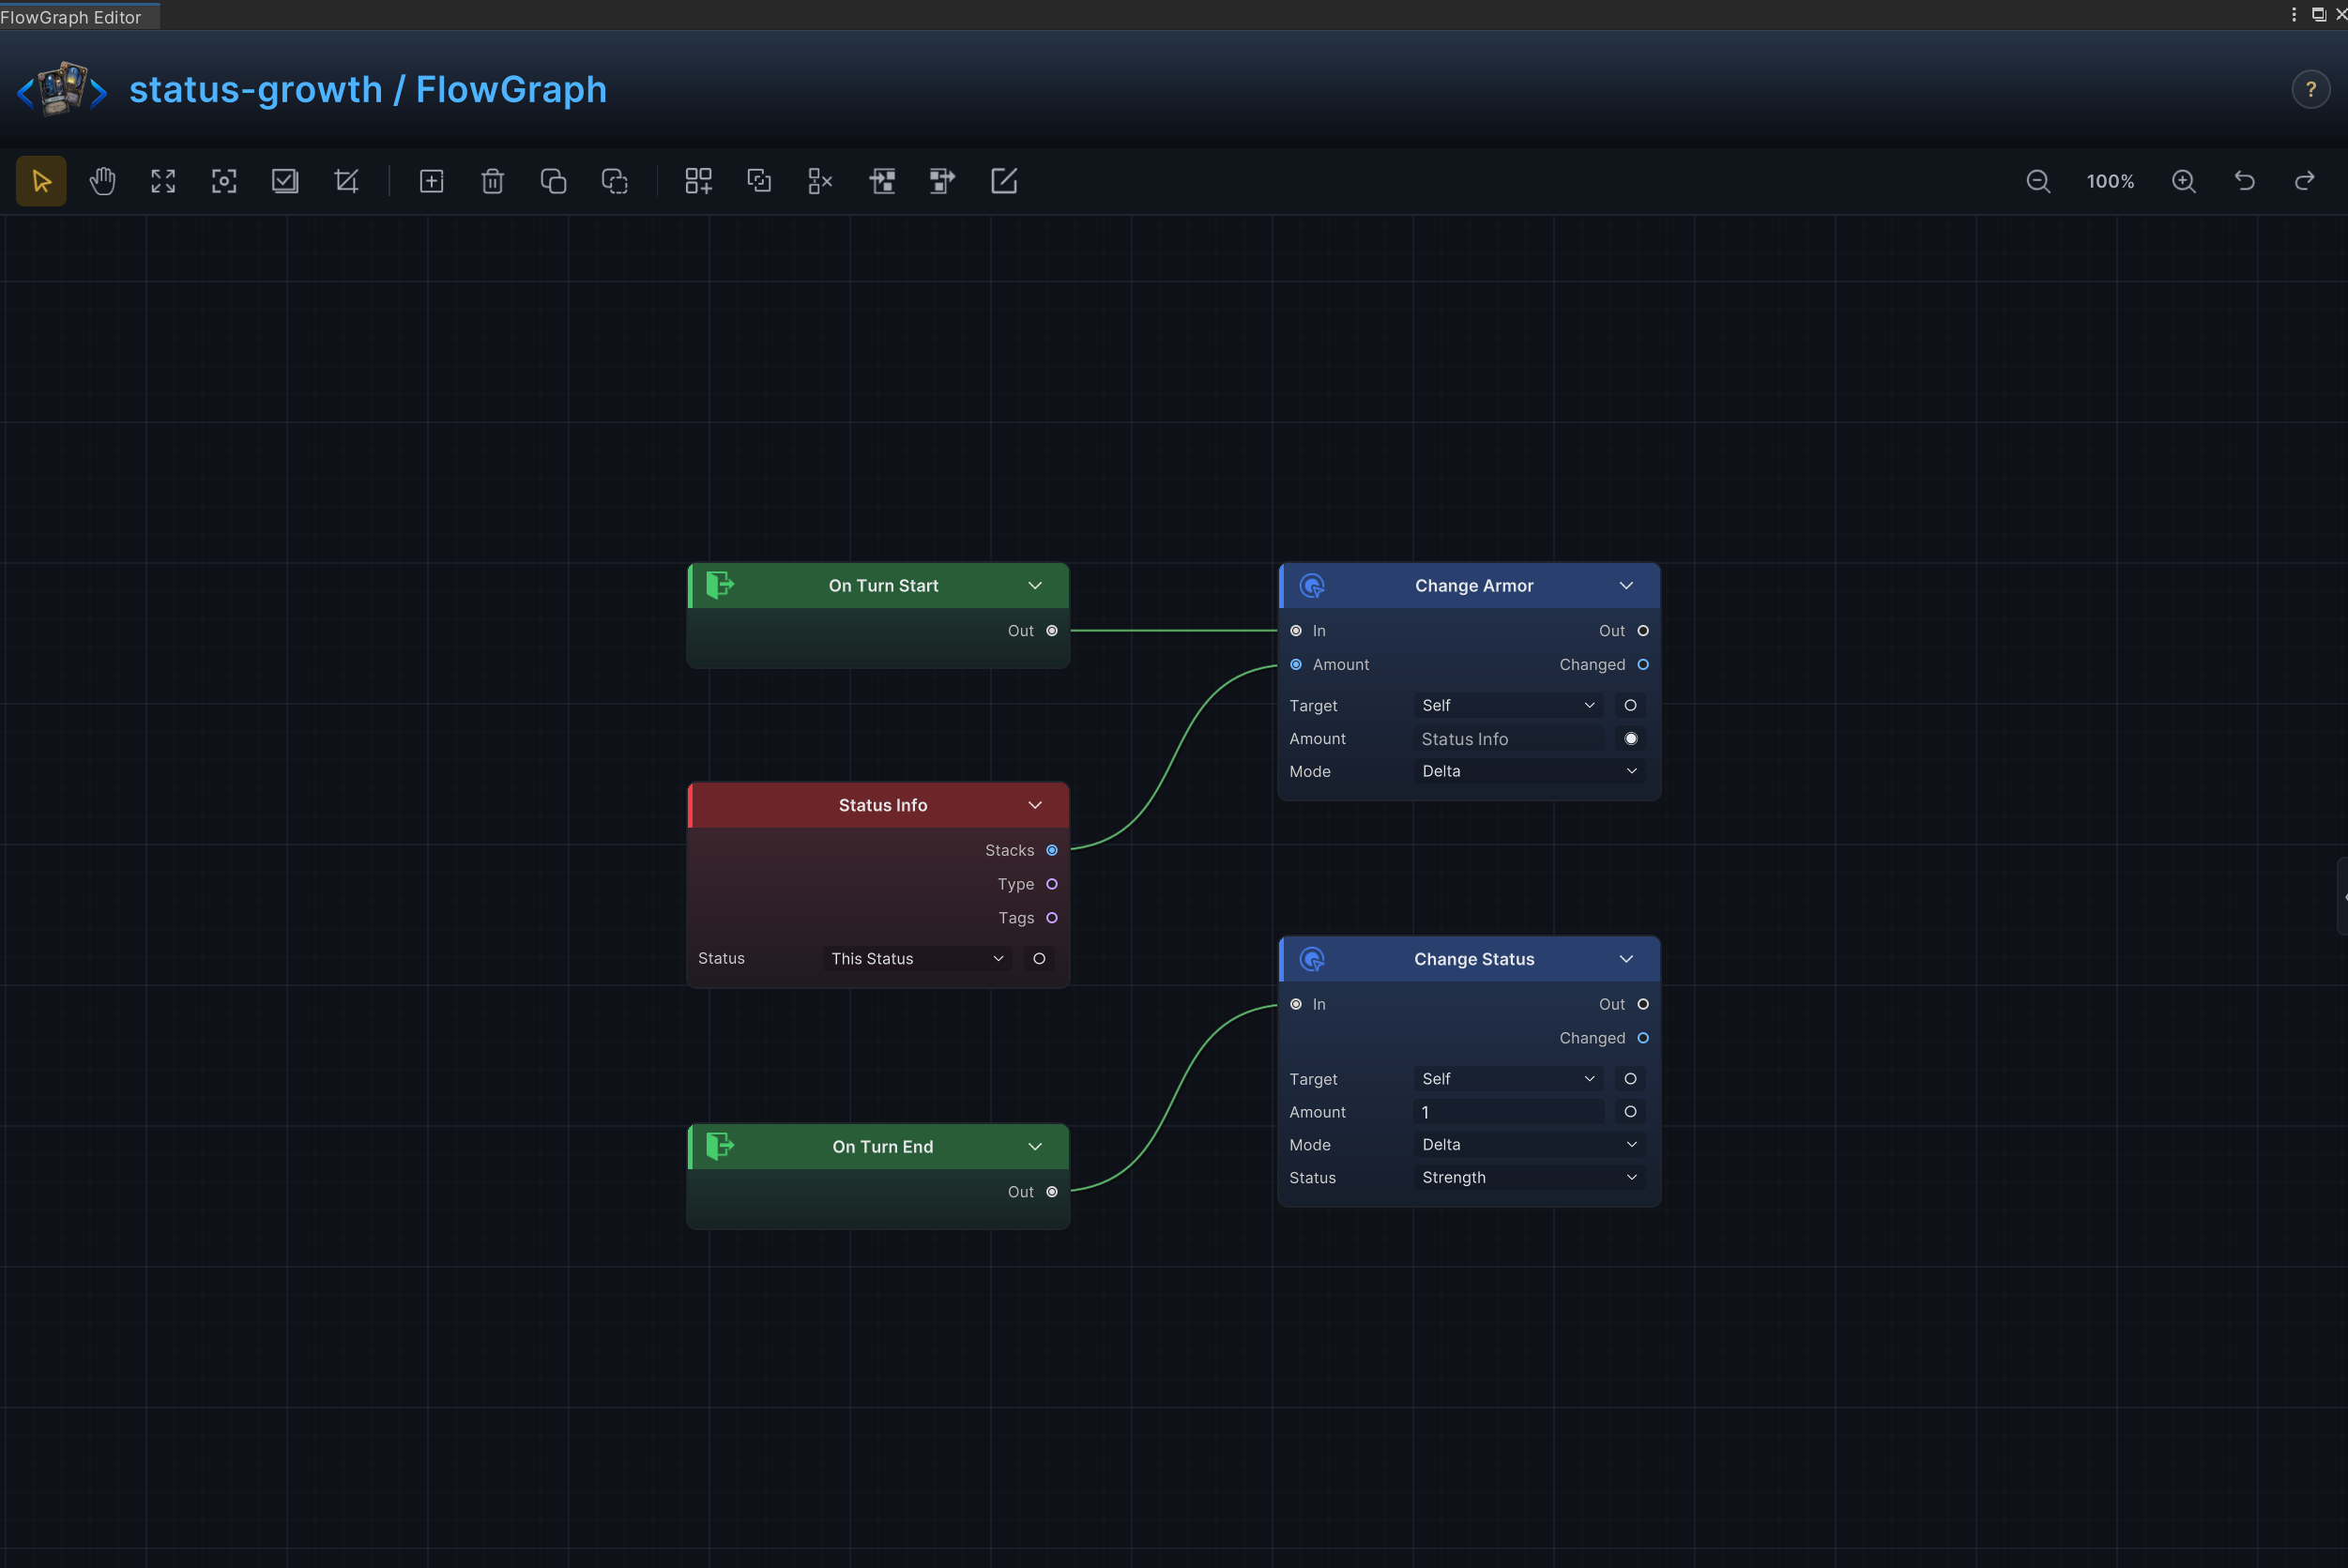2348x1568 pixels.
Task: Click the copy overlapping squares icon
Action: [x=553, y=181]
